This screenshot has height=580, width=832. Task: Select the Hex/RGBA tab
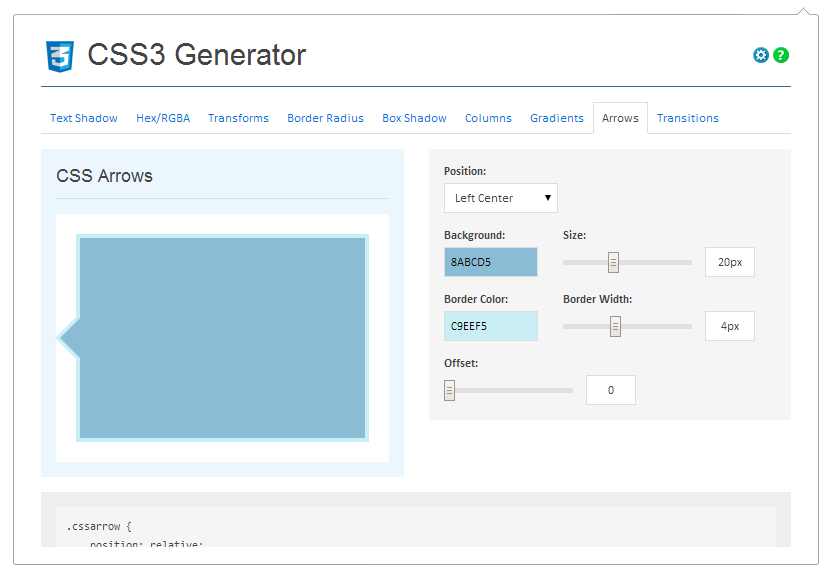point(162,117)
